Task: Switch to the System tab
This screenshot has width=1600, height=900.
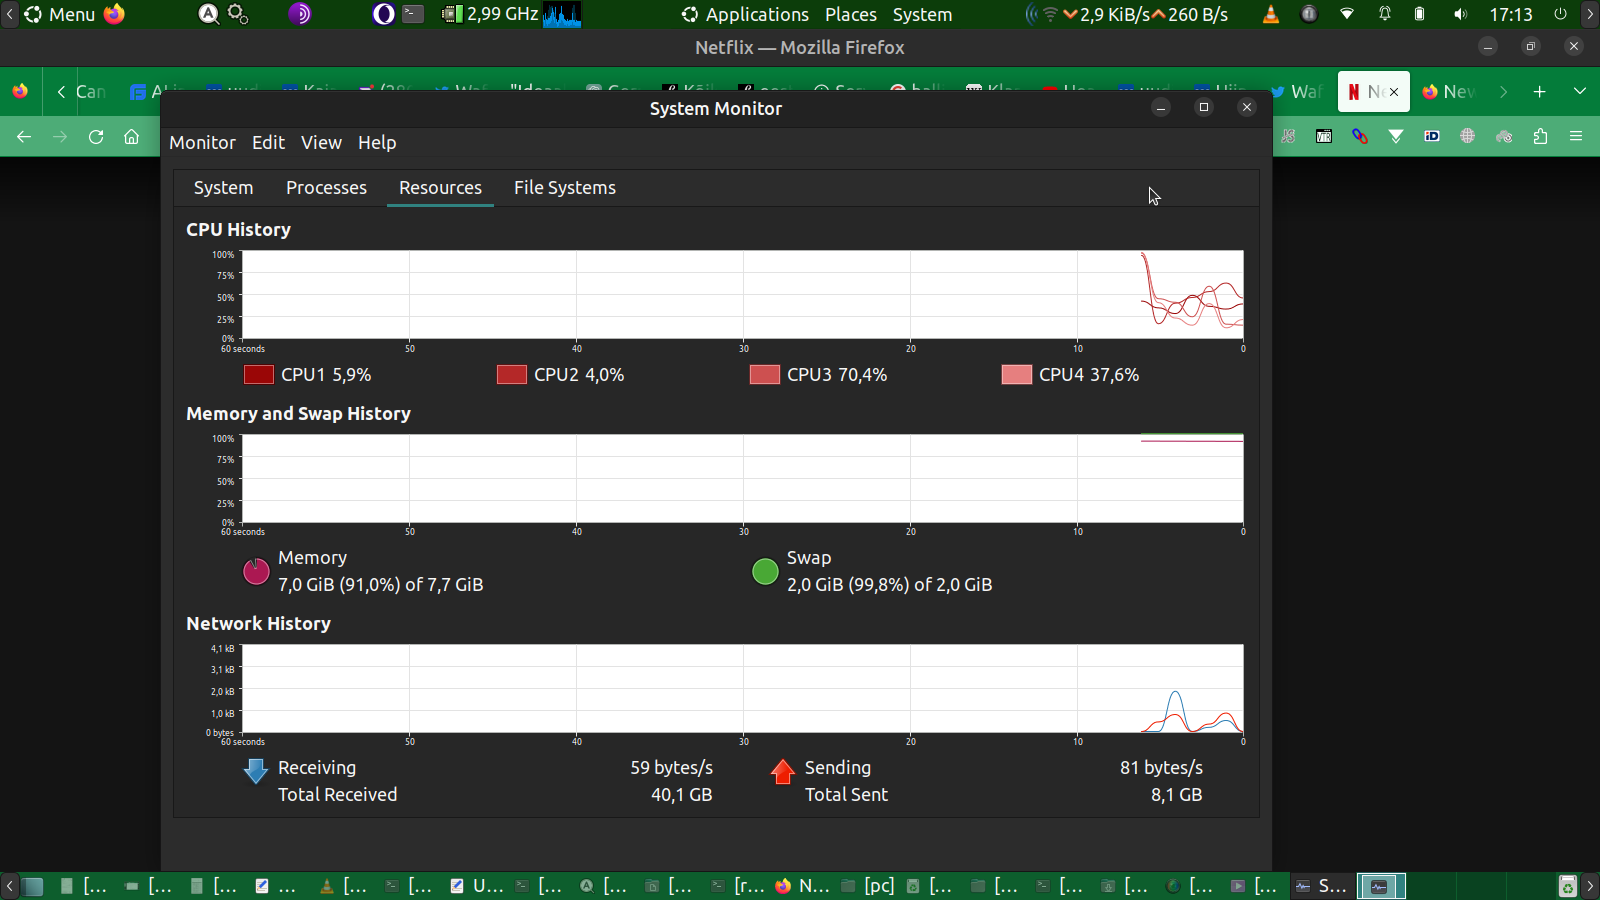Action: pos(223,187)
